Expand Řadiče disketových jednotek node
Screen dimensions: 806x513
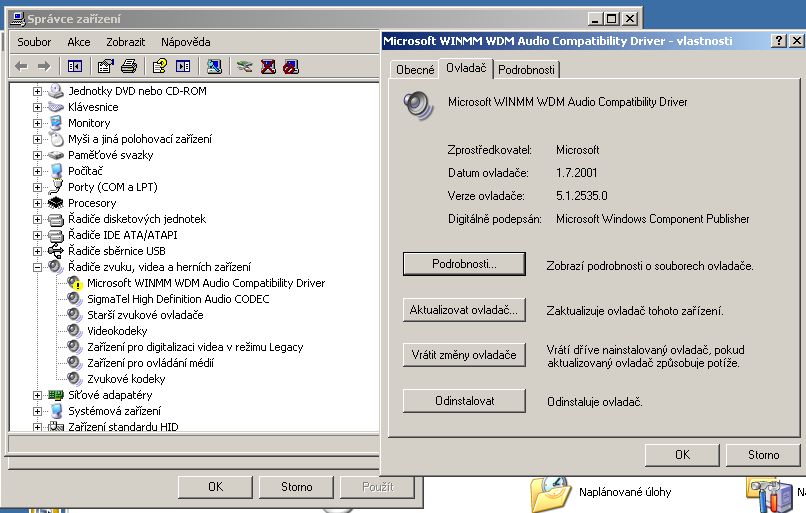click(x=37, y=219)
